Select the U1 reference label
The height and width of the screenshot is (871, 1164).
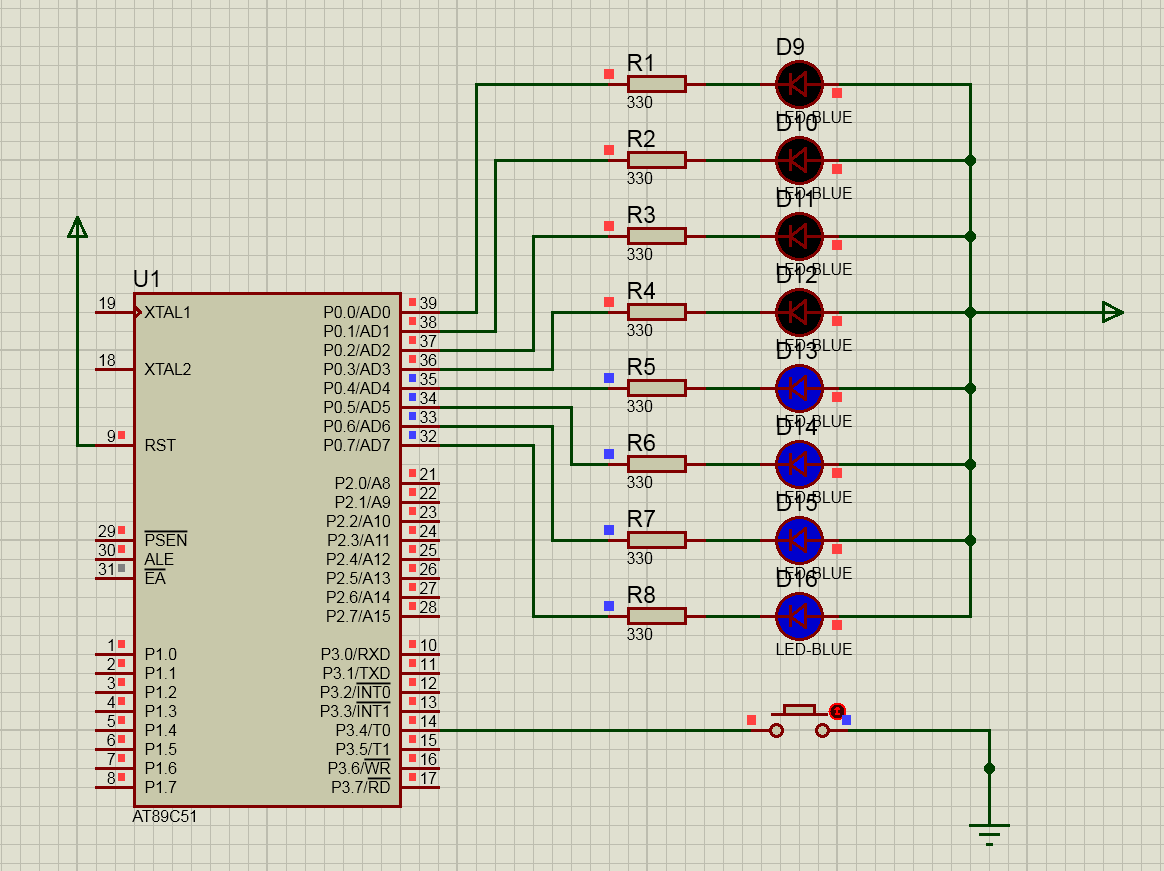pyautogui.click(x=146, y=279)
